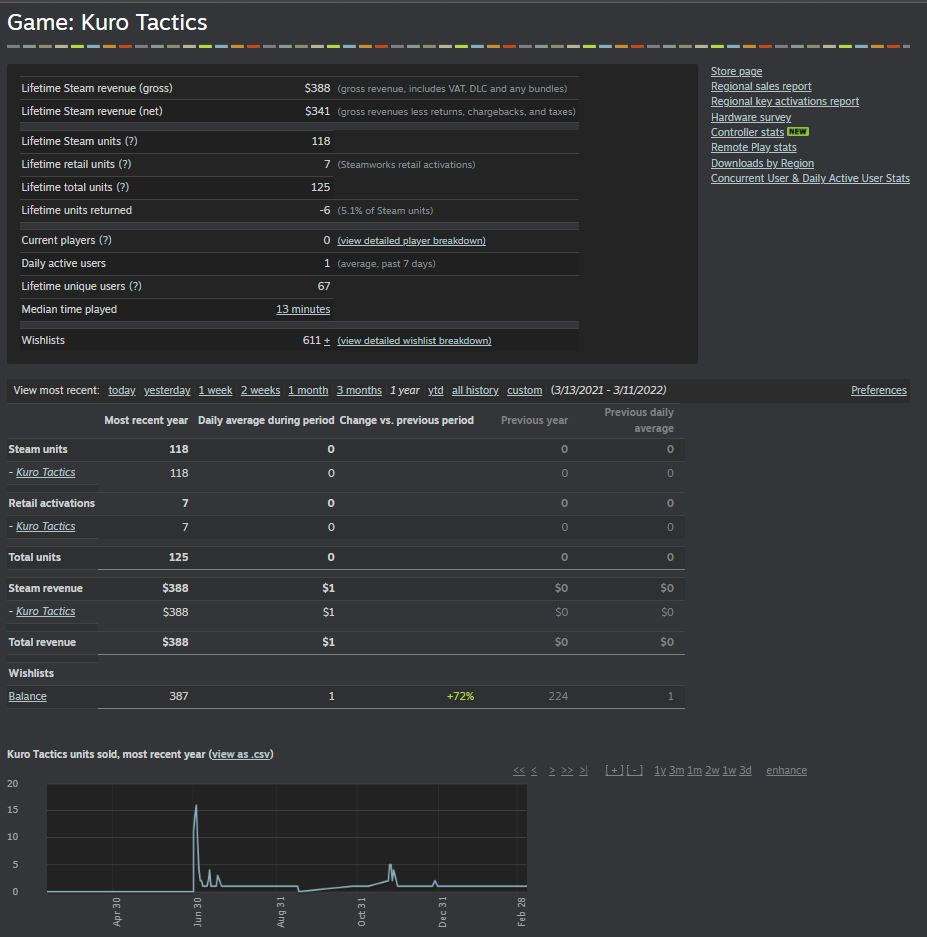
Task: Select the 'today' time range
Action: click(122, 390)
